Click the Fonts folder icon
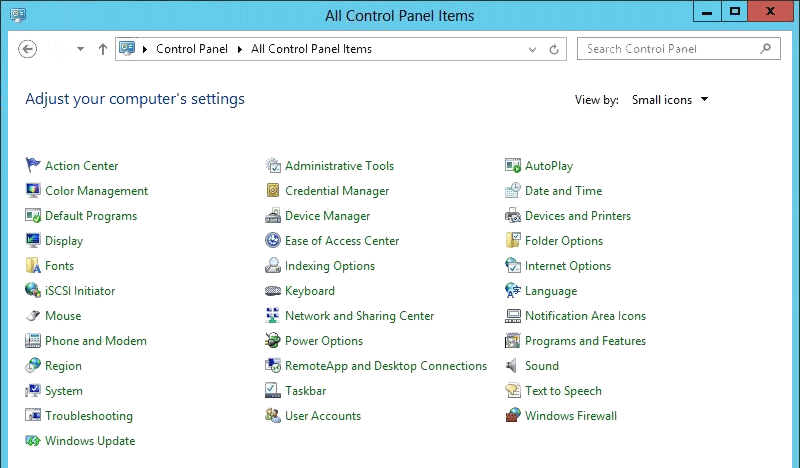This screenshot has width=800, height=468. (33, 266)
